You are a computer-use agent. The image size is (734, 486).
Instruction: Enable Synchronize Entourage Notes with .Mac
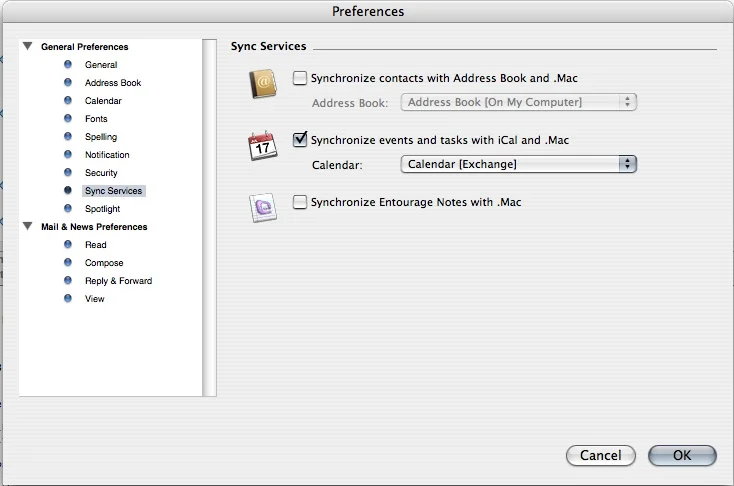tap(300, 202)
